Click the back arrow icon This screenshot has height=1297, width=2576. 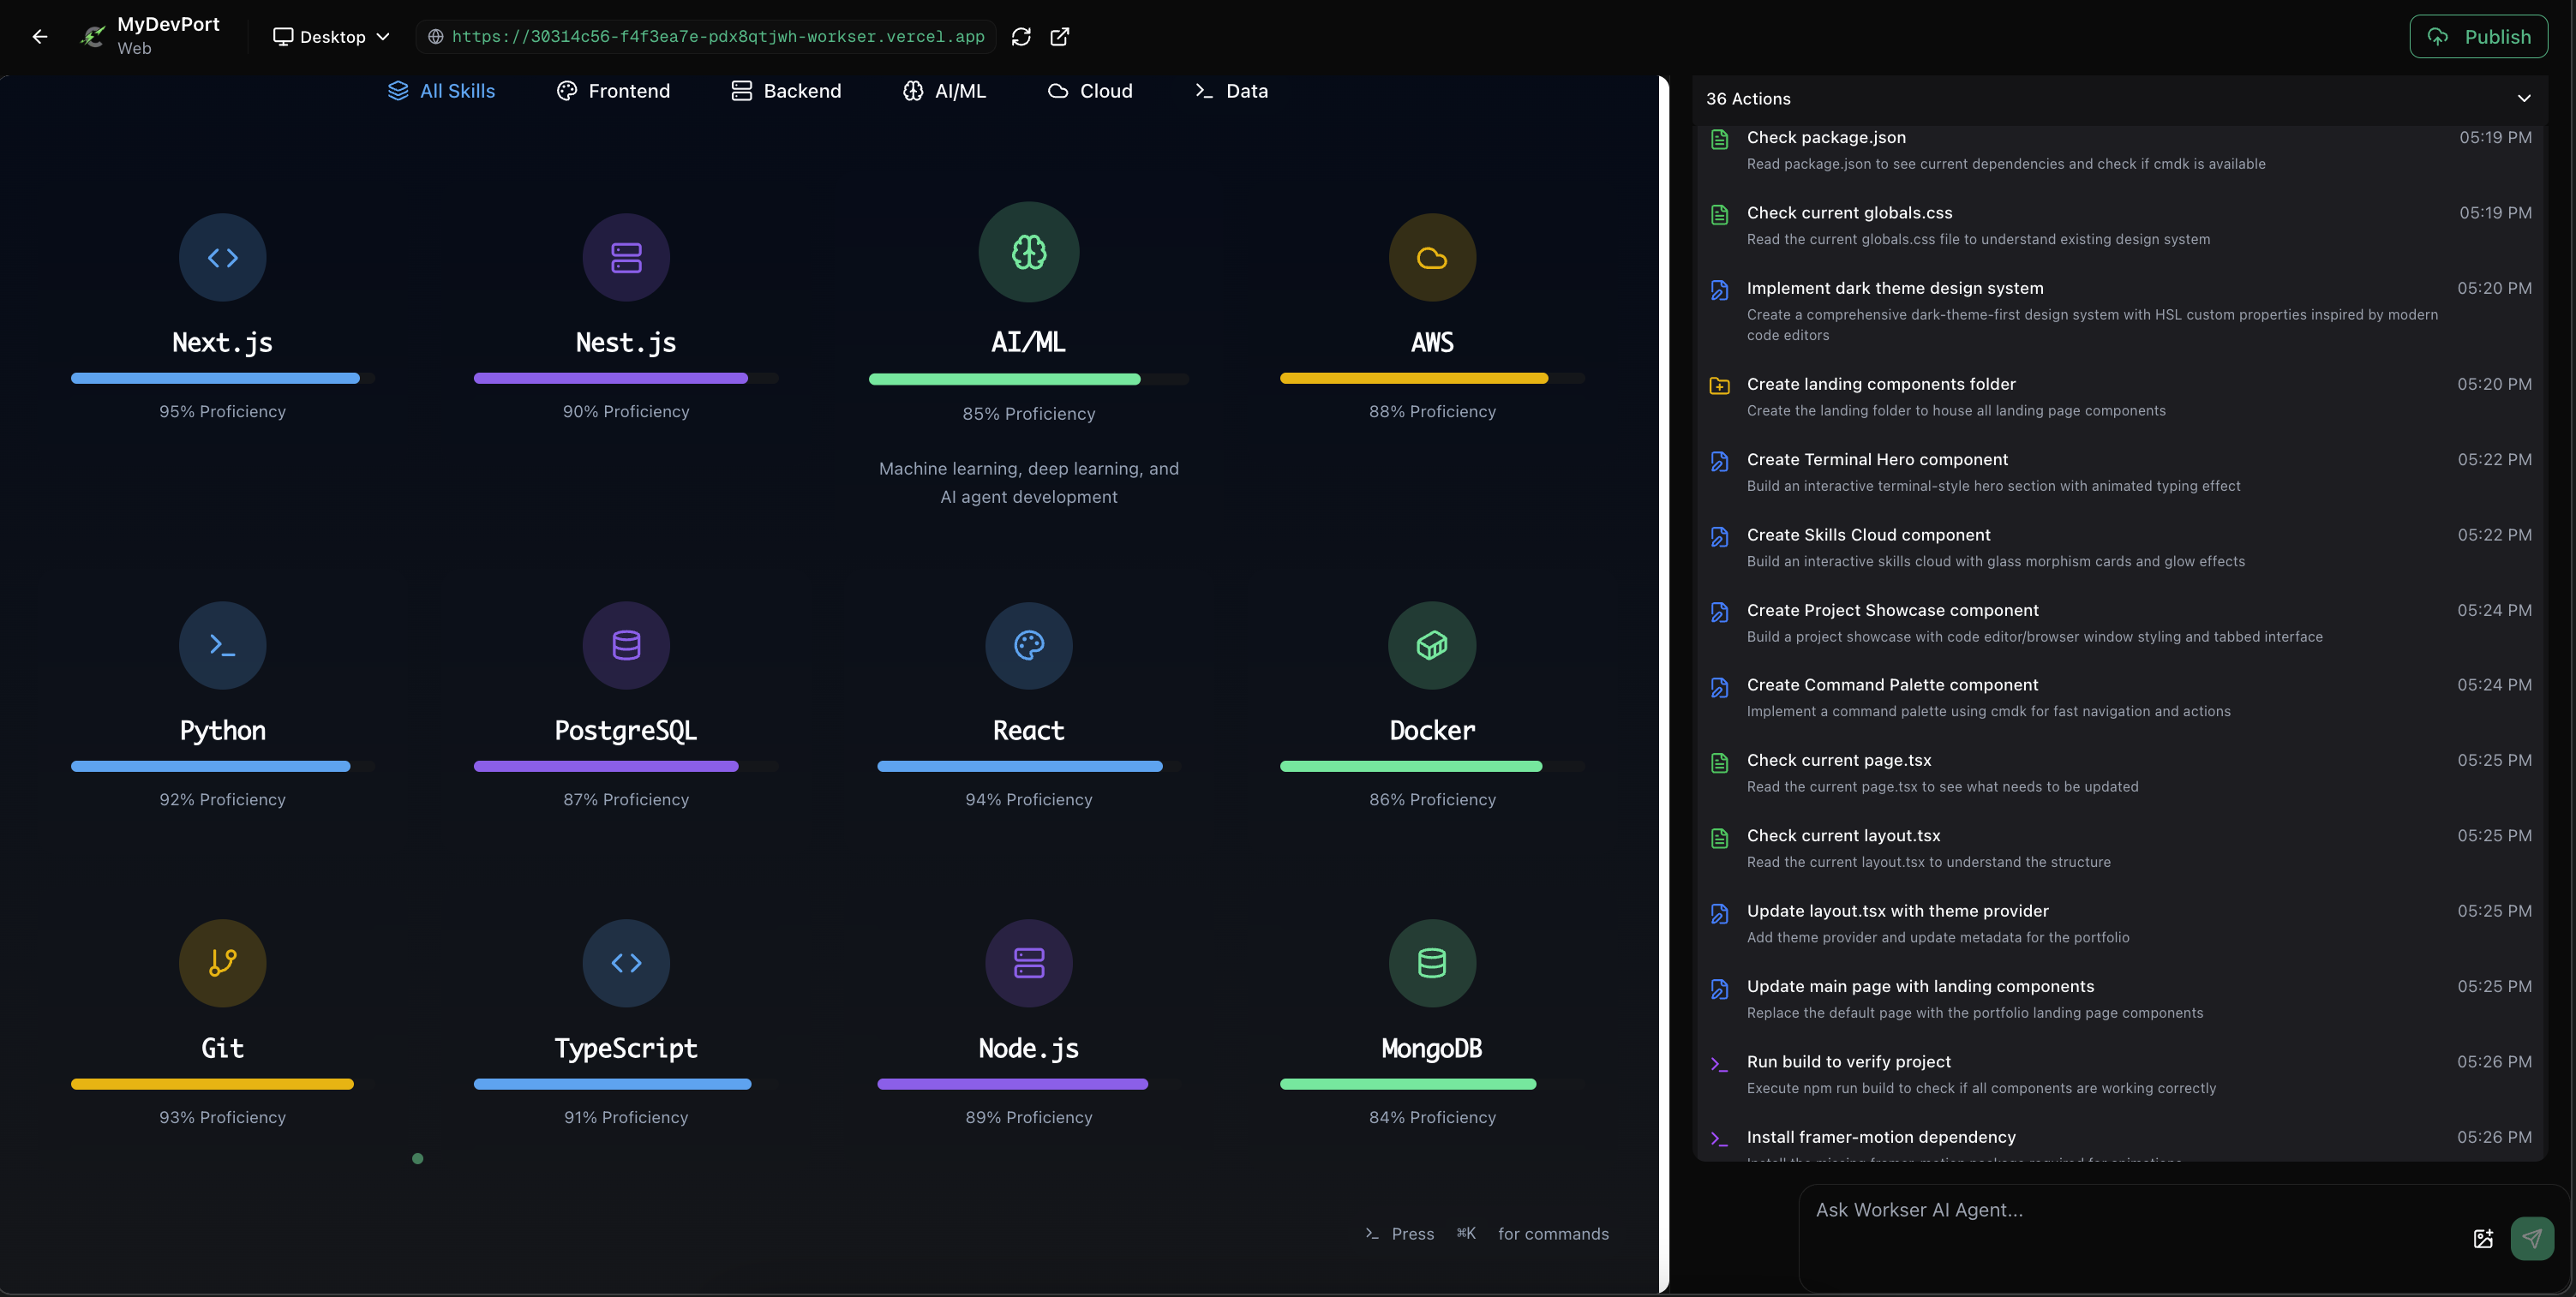[x=40, y=37]
